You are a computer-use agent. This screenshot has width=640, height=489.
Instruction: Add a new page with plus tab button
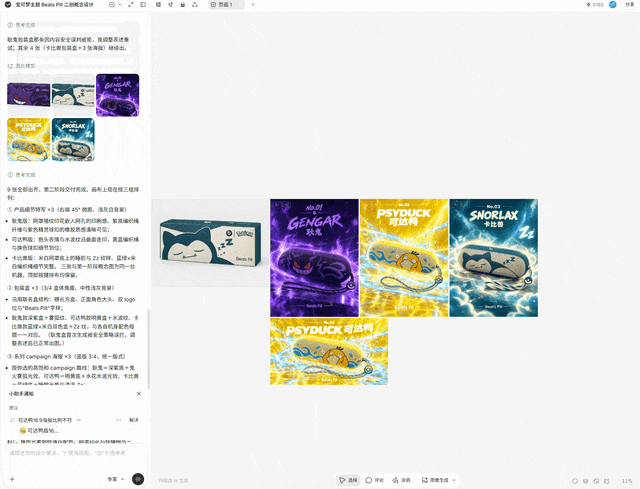point(253,4)
